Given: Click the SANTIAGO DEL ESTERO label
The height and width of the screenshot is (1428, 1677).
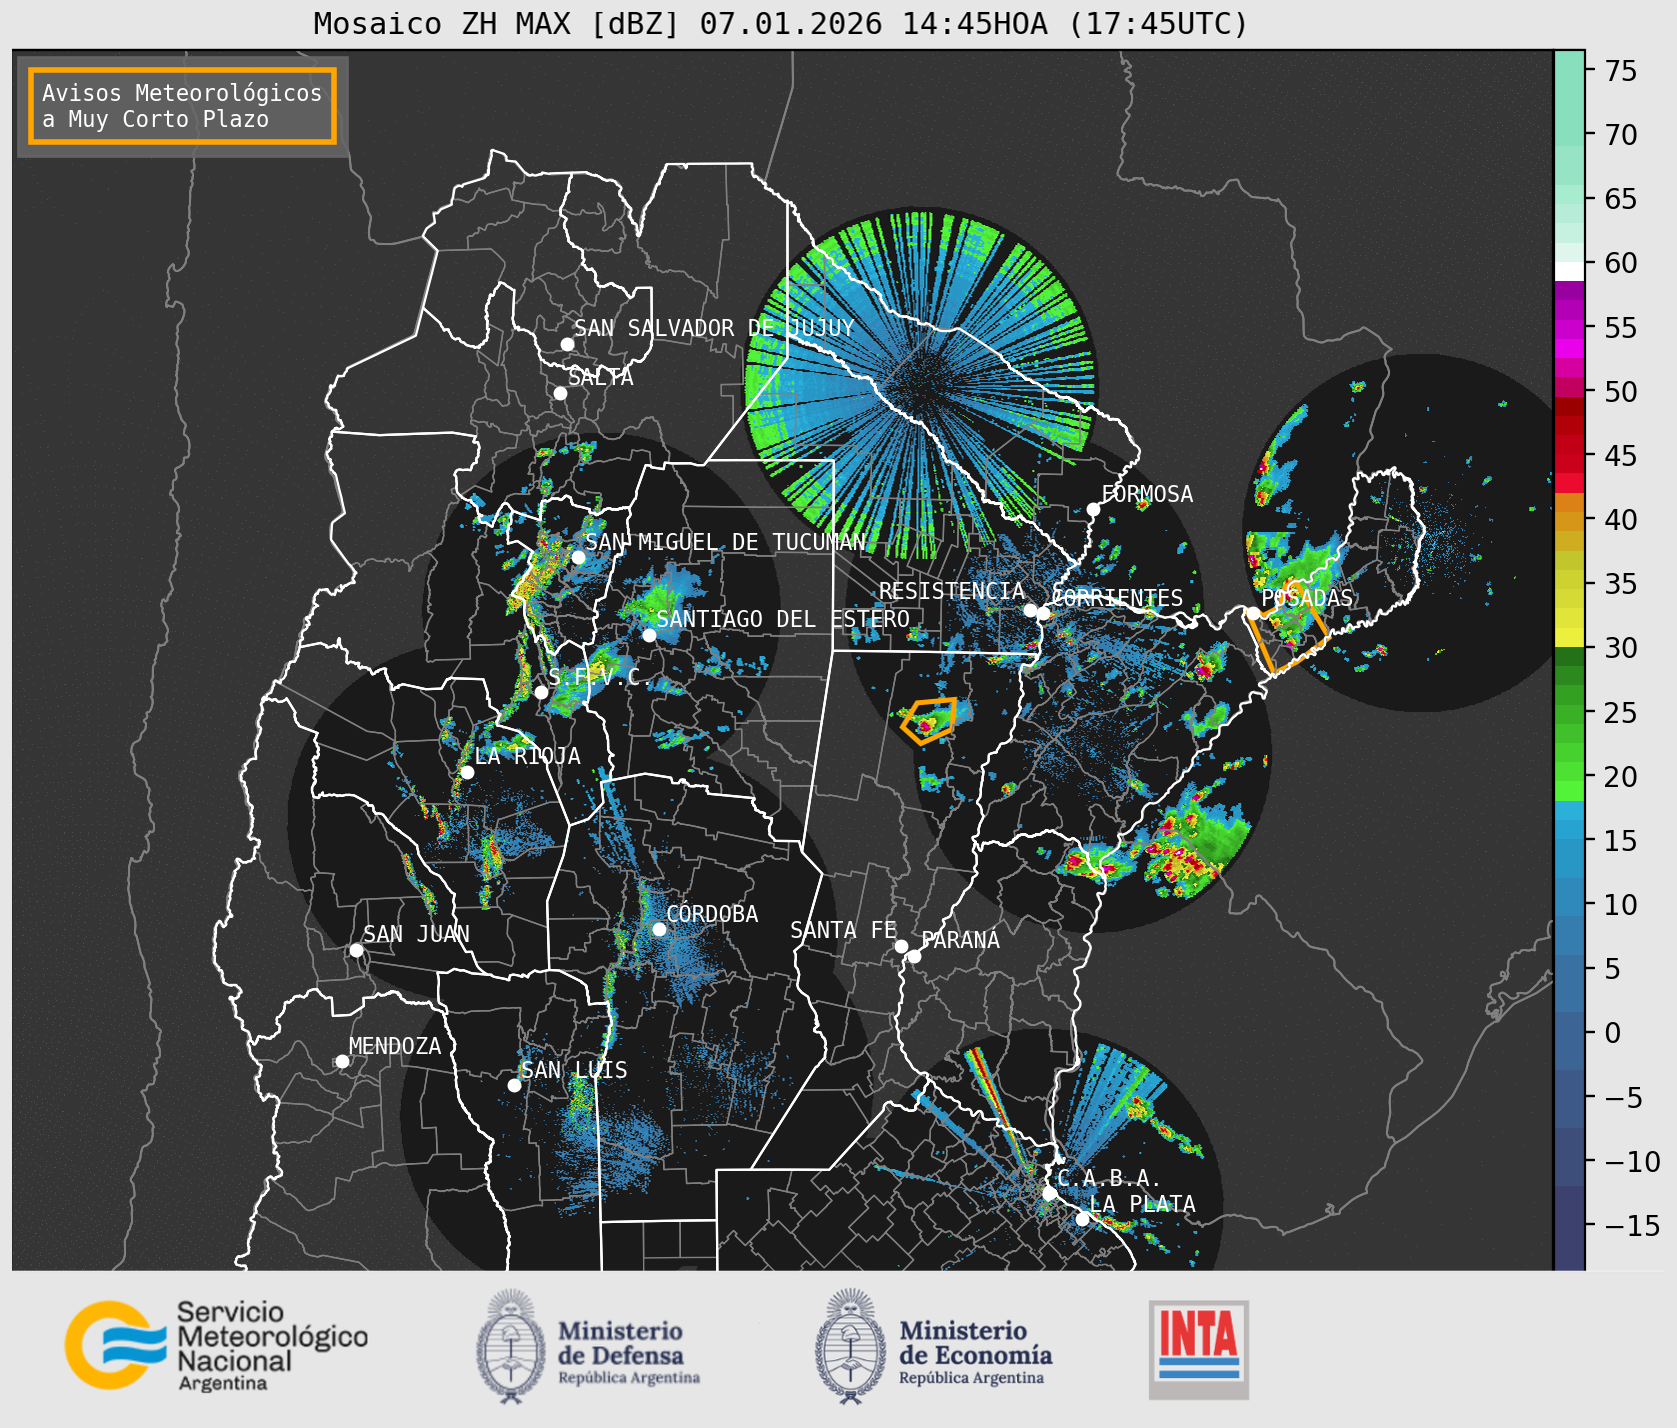Looking at the screenshot, I should tap(783, 619).
